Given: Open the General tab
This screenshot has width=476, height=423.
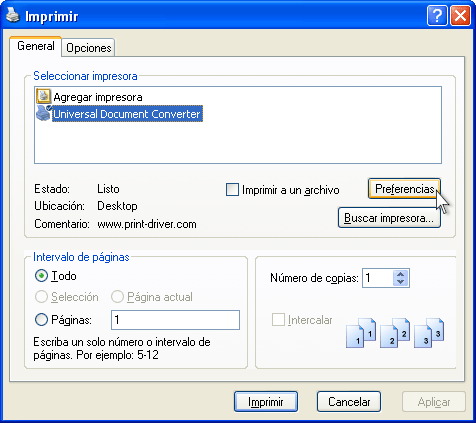Looking at the screenshot, I should [x=36, y=46].
